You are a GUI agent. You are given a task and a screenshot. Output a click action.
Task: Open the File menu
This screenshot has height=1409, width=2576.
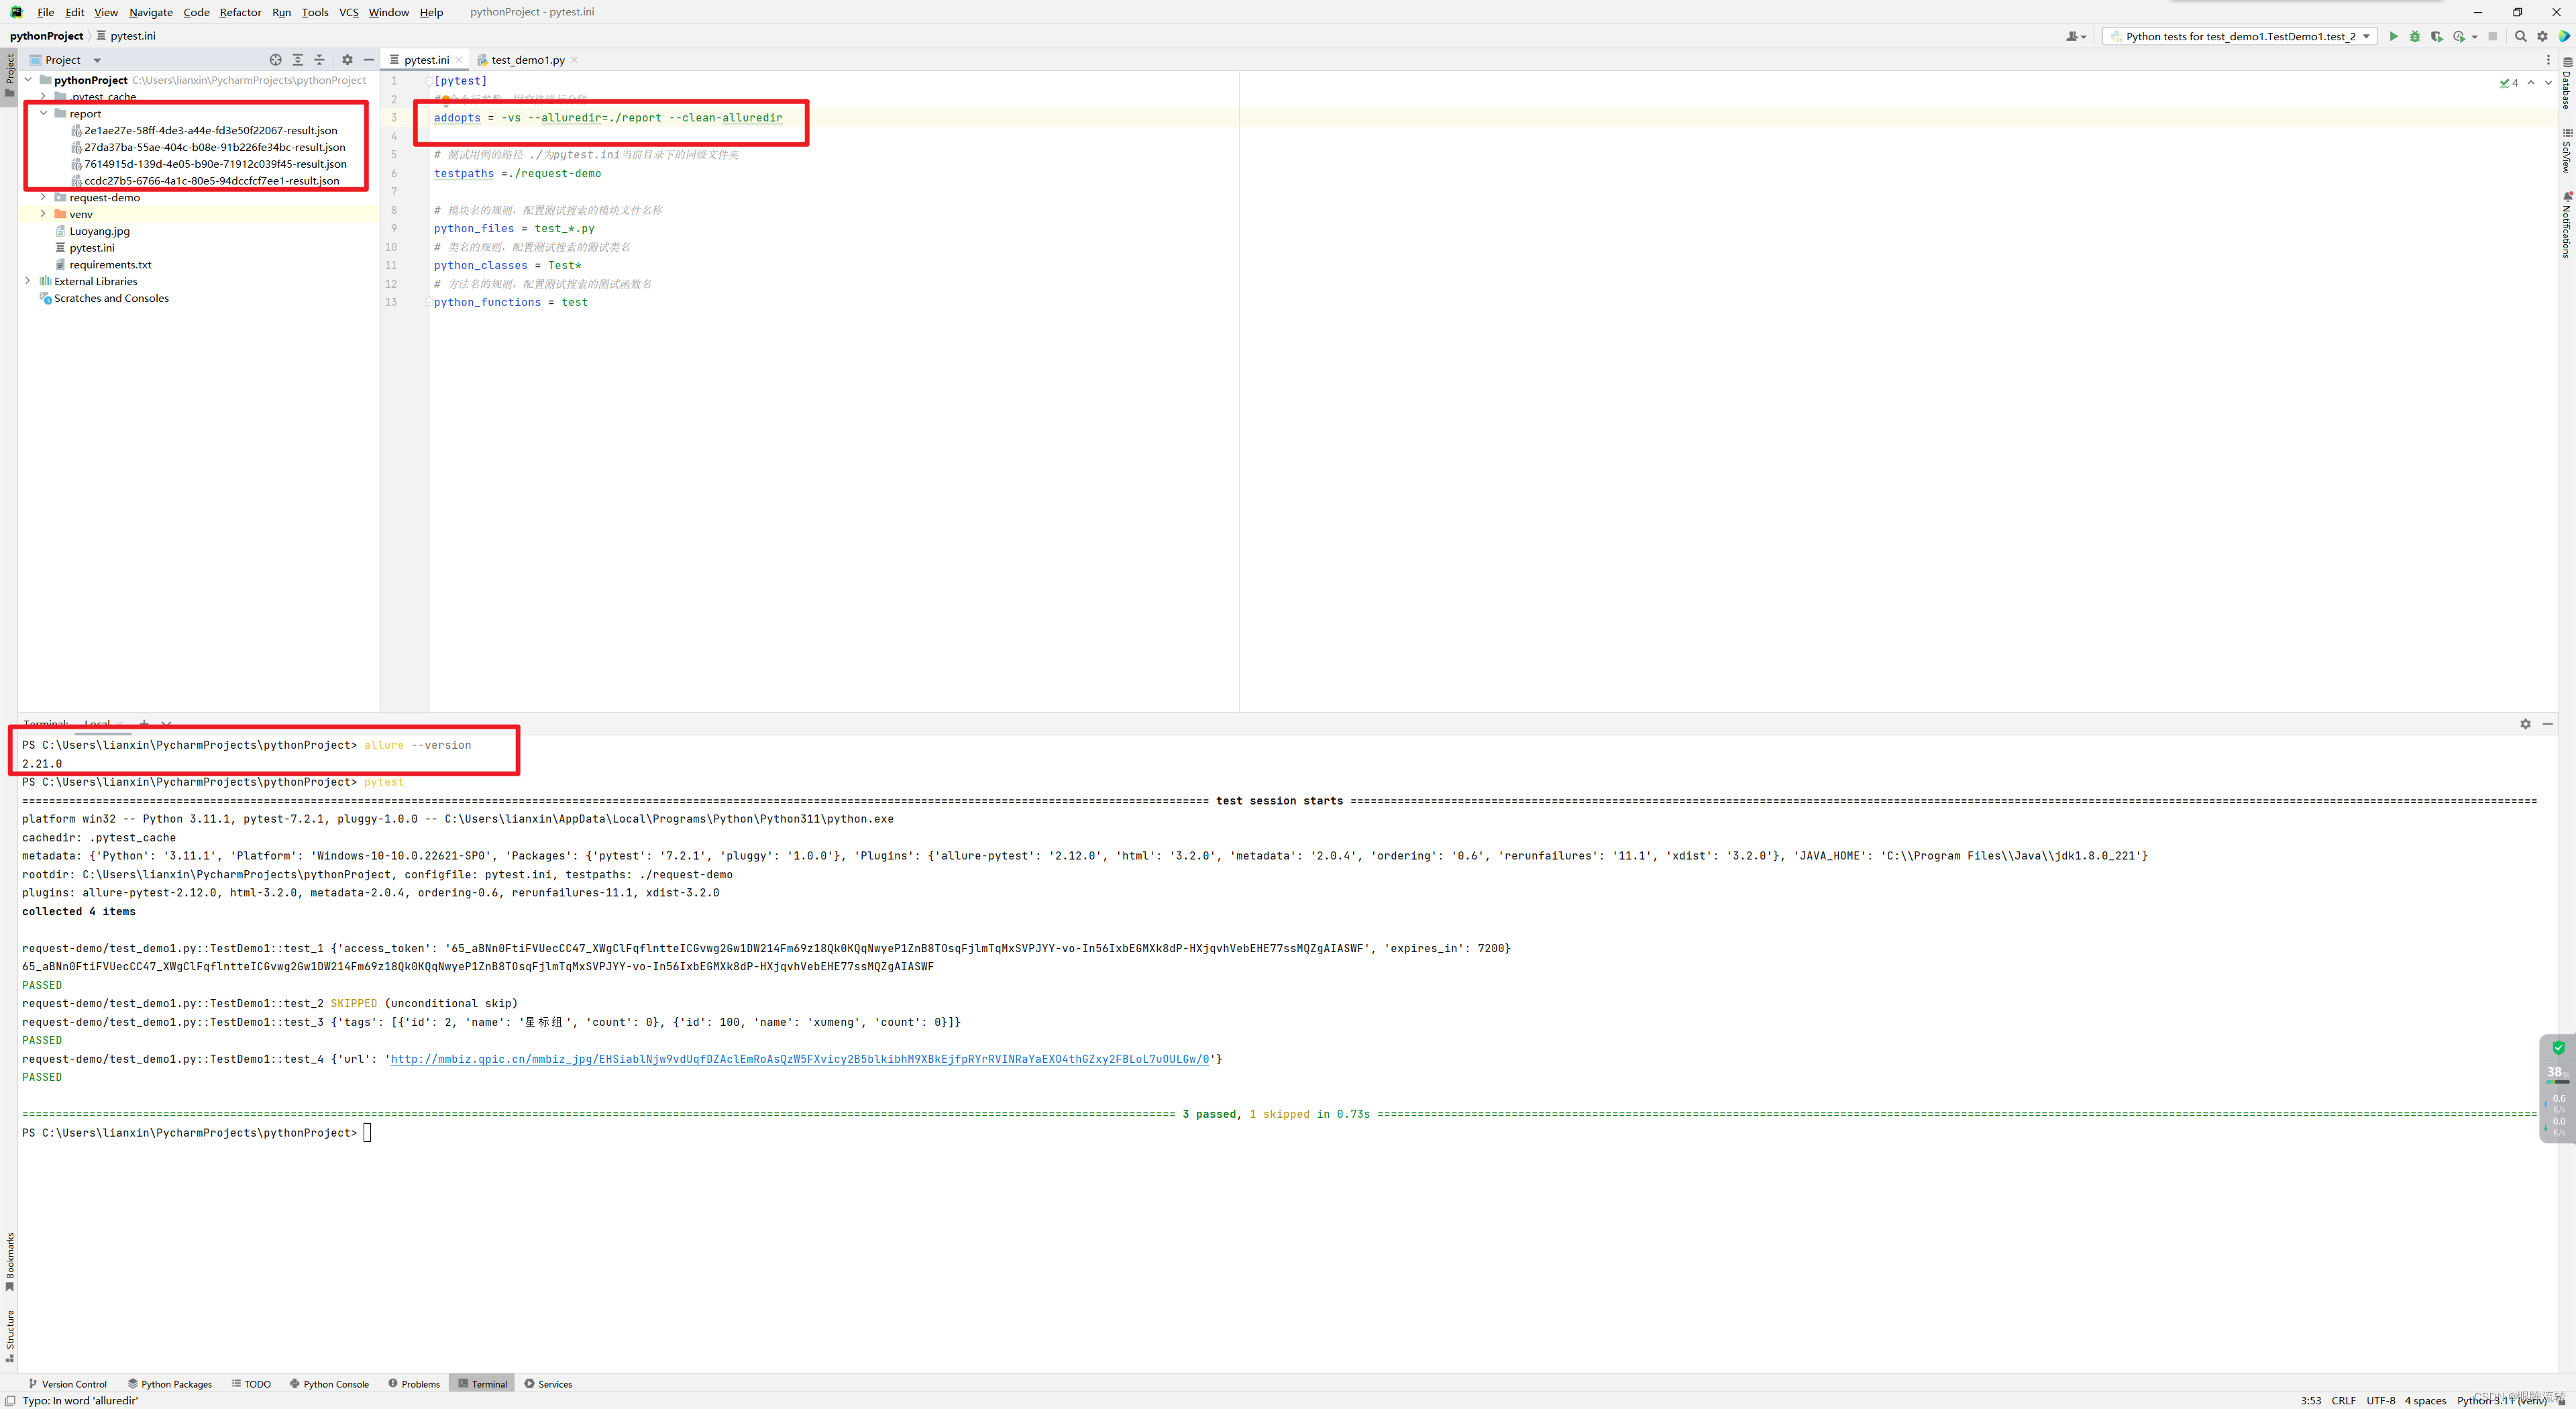45,12
